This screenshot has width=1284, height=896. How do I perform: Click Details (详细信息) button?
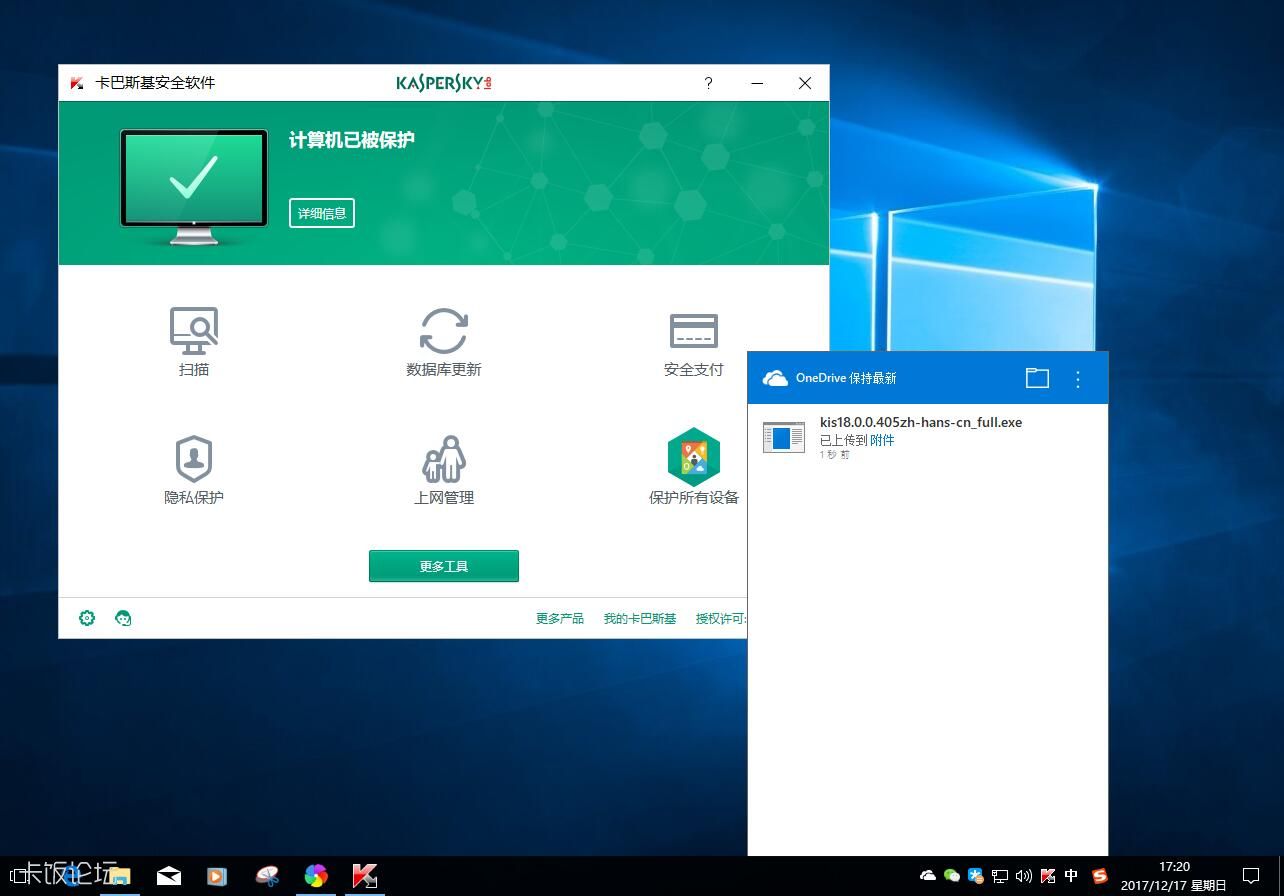click(x=322, y=213)
